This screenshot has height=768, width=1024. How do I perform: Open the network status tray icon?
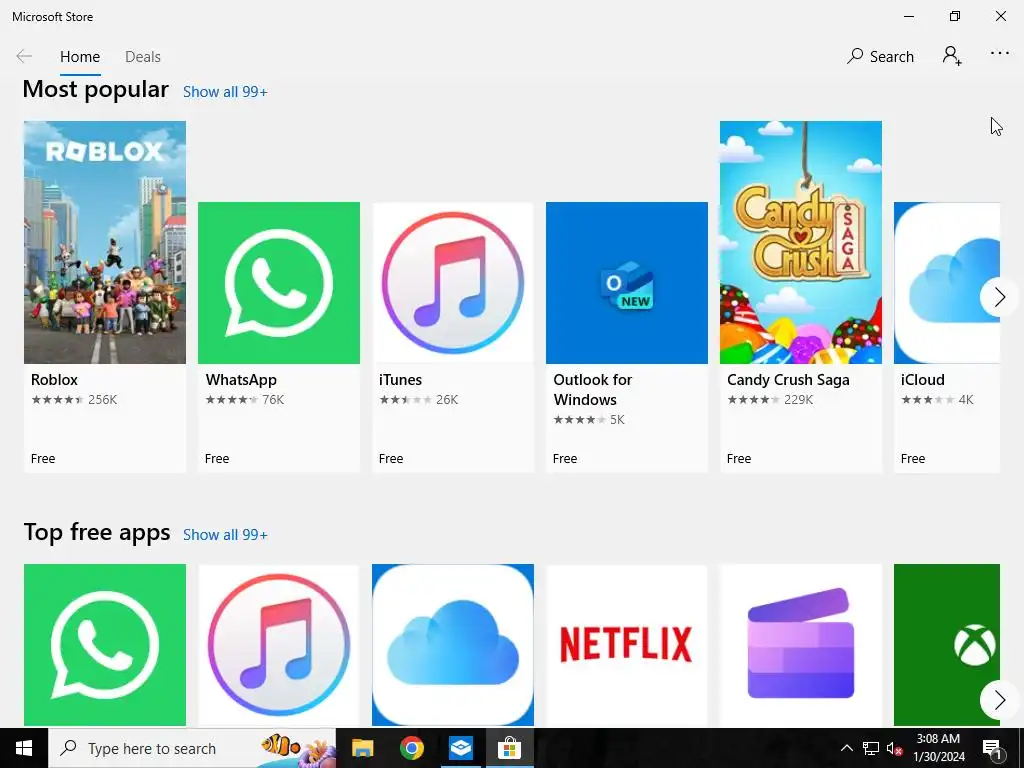(871, 748)
